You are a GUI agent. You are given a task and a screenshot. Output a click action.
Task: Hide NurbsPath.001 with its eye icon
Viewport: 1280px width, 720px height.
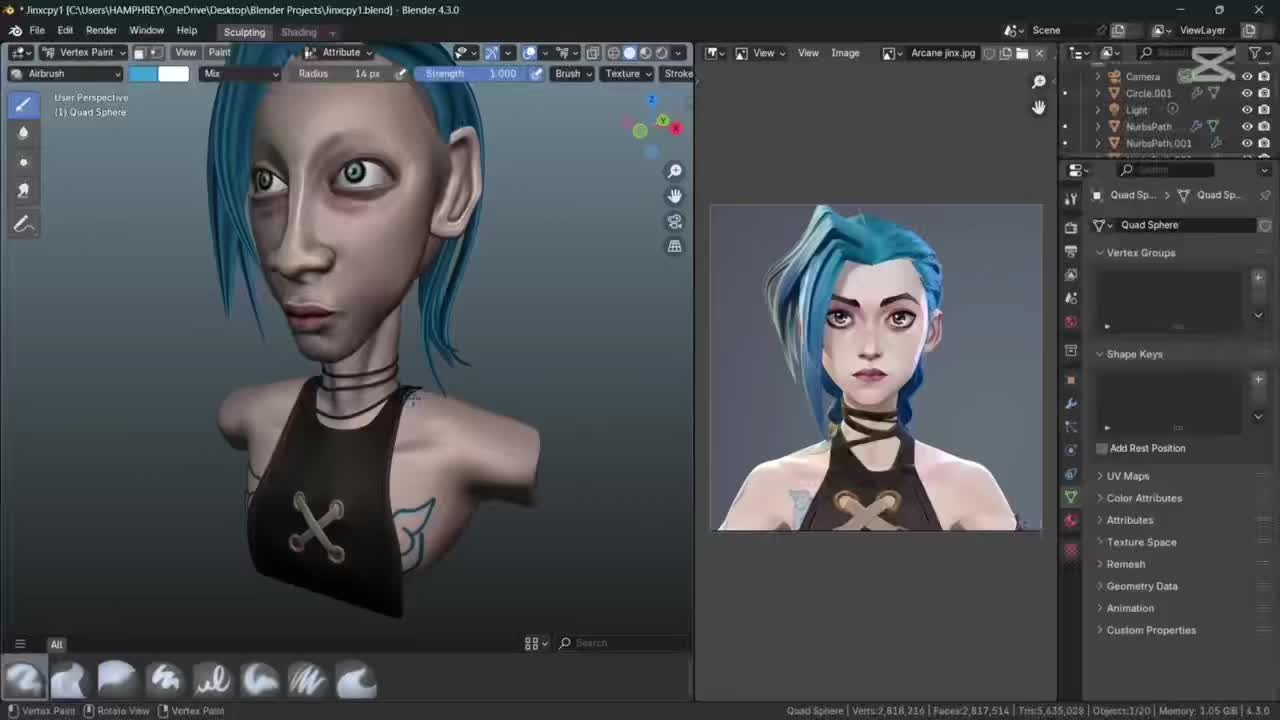click(x=1246, y=143)
